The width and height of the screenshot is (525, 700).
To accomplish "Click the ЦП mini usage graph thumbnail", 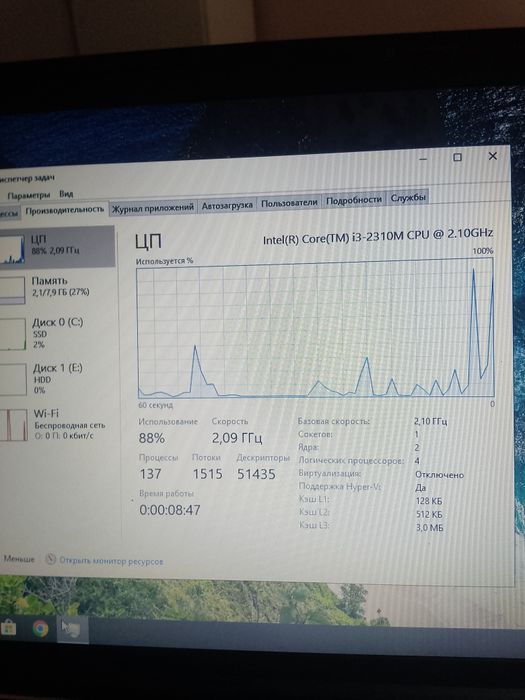I will tap(12, 249).
